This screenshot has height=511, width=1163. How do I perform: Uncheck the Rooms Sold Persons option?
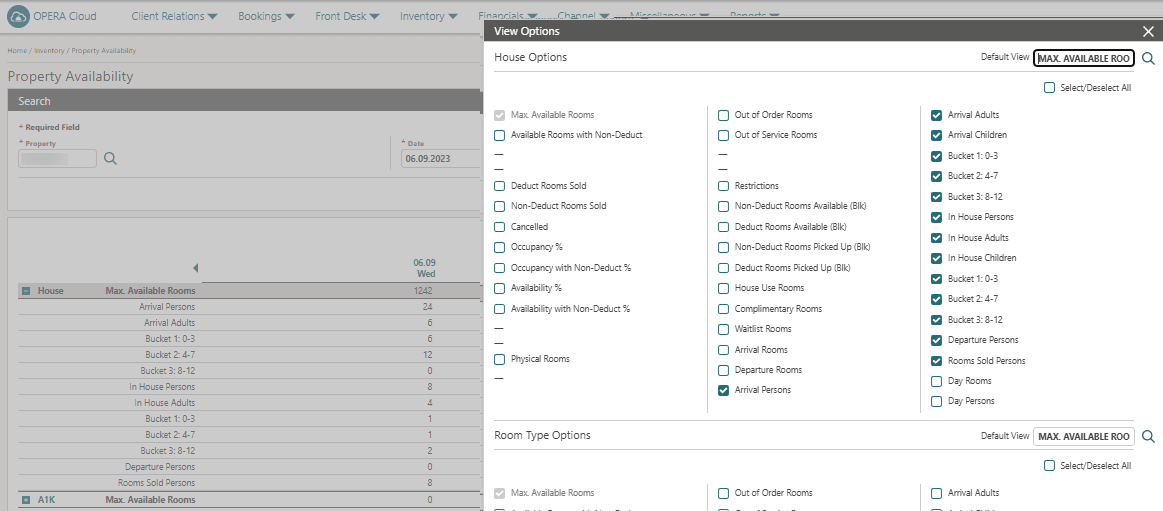[x=937, y=361]
